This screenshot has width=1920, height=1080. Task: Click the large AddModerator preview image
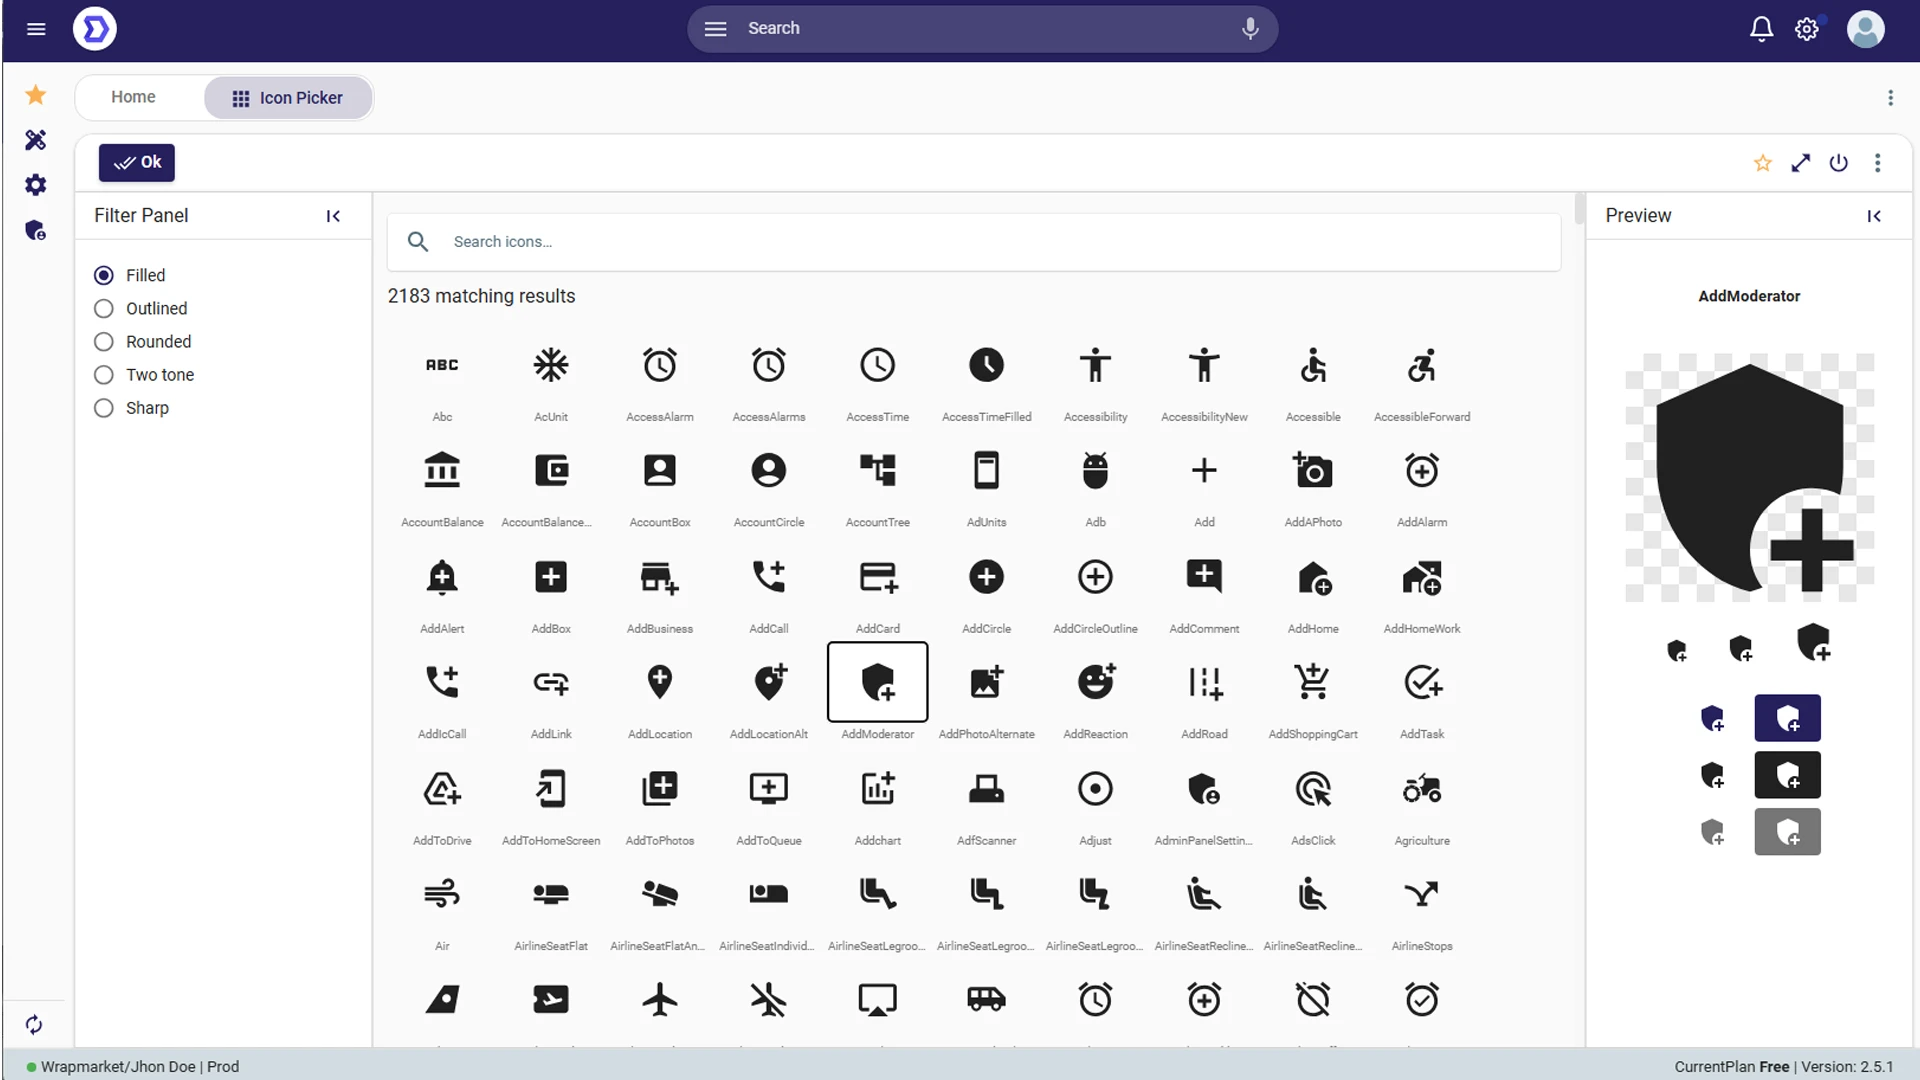pyautogui.click(x=1749, y=477)
